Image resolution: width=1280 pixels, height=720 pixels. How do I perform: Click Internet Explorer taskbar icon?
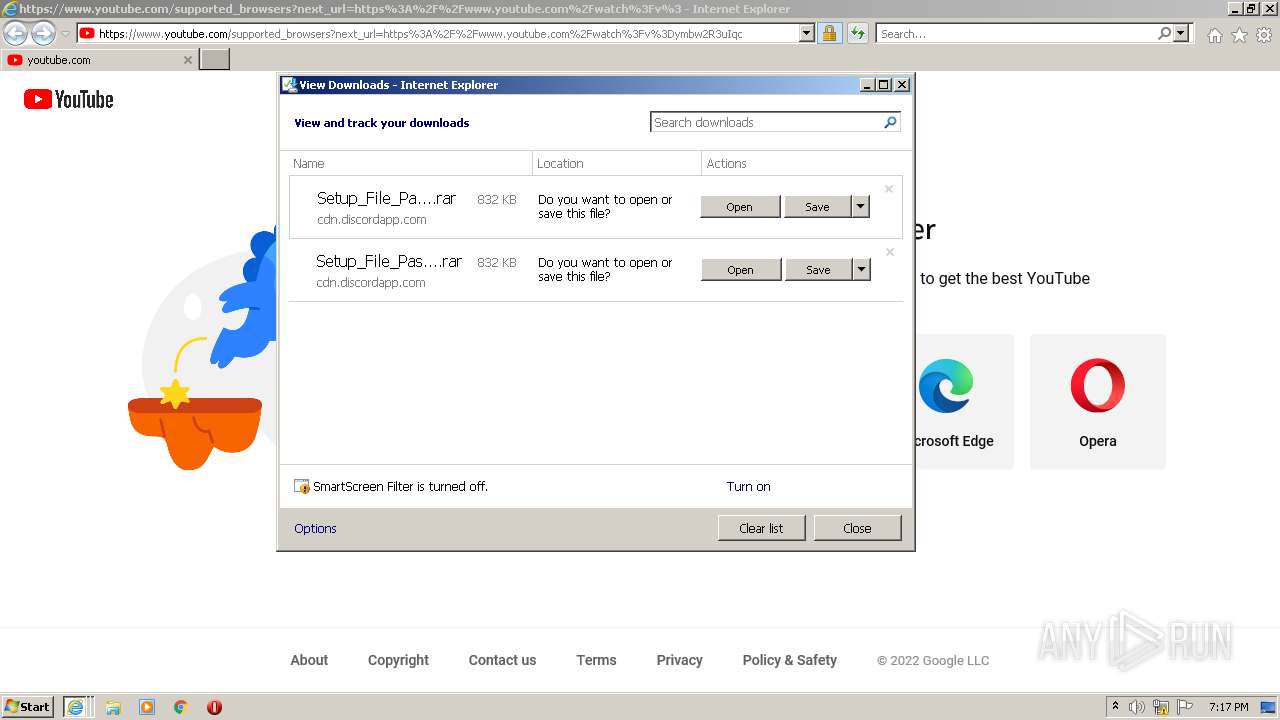(77, 707)
